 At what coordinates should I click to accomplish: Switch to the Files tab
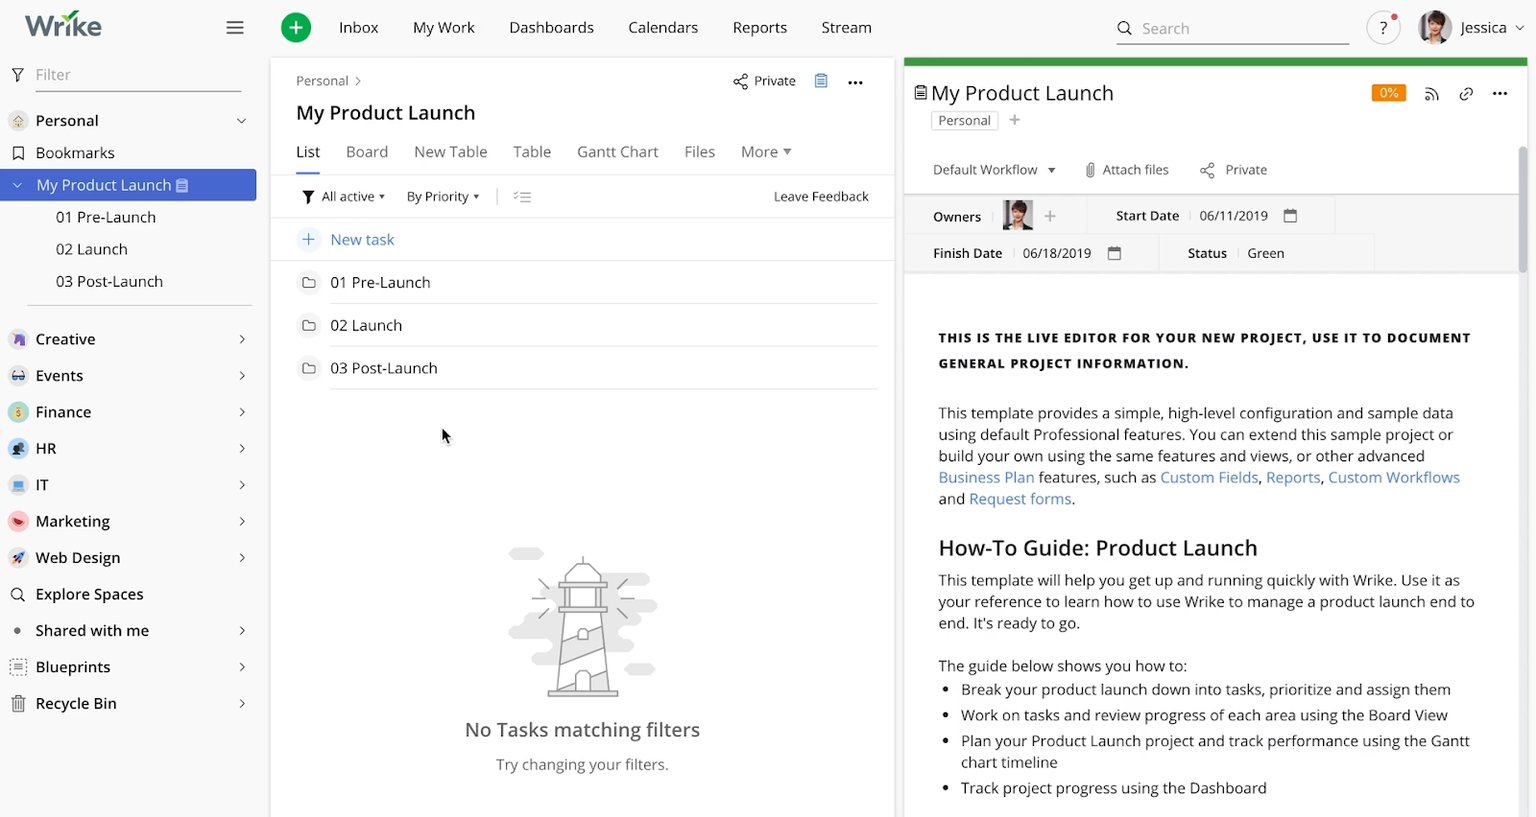[x=700, y=152]
